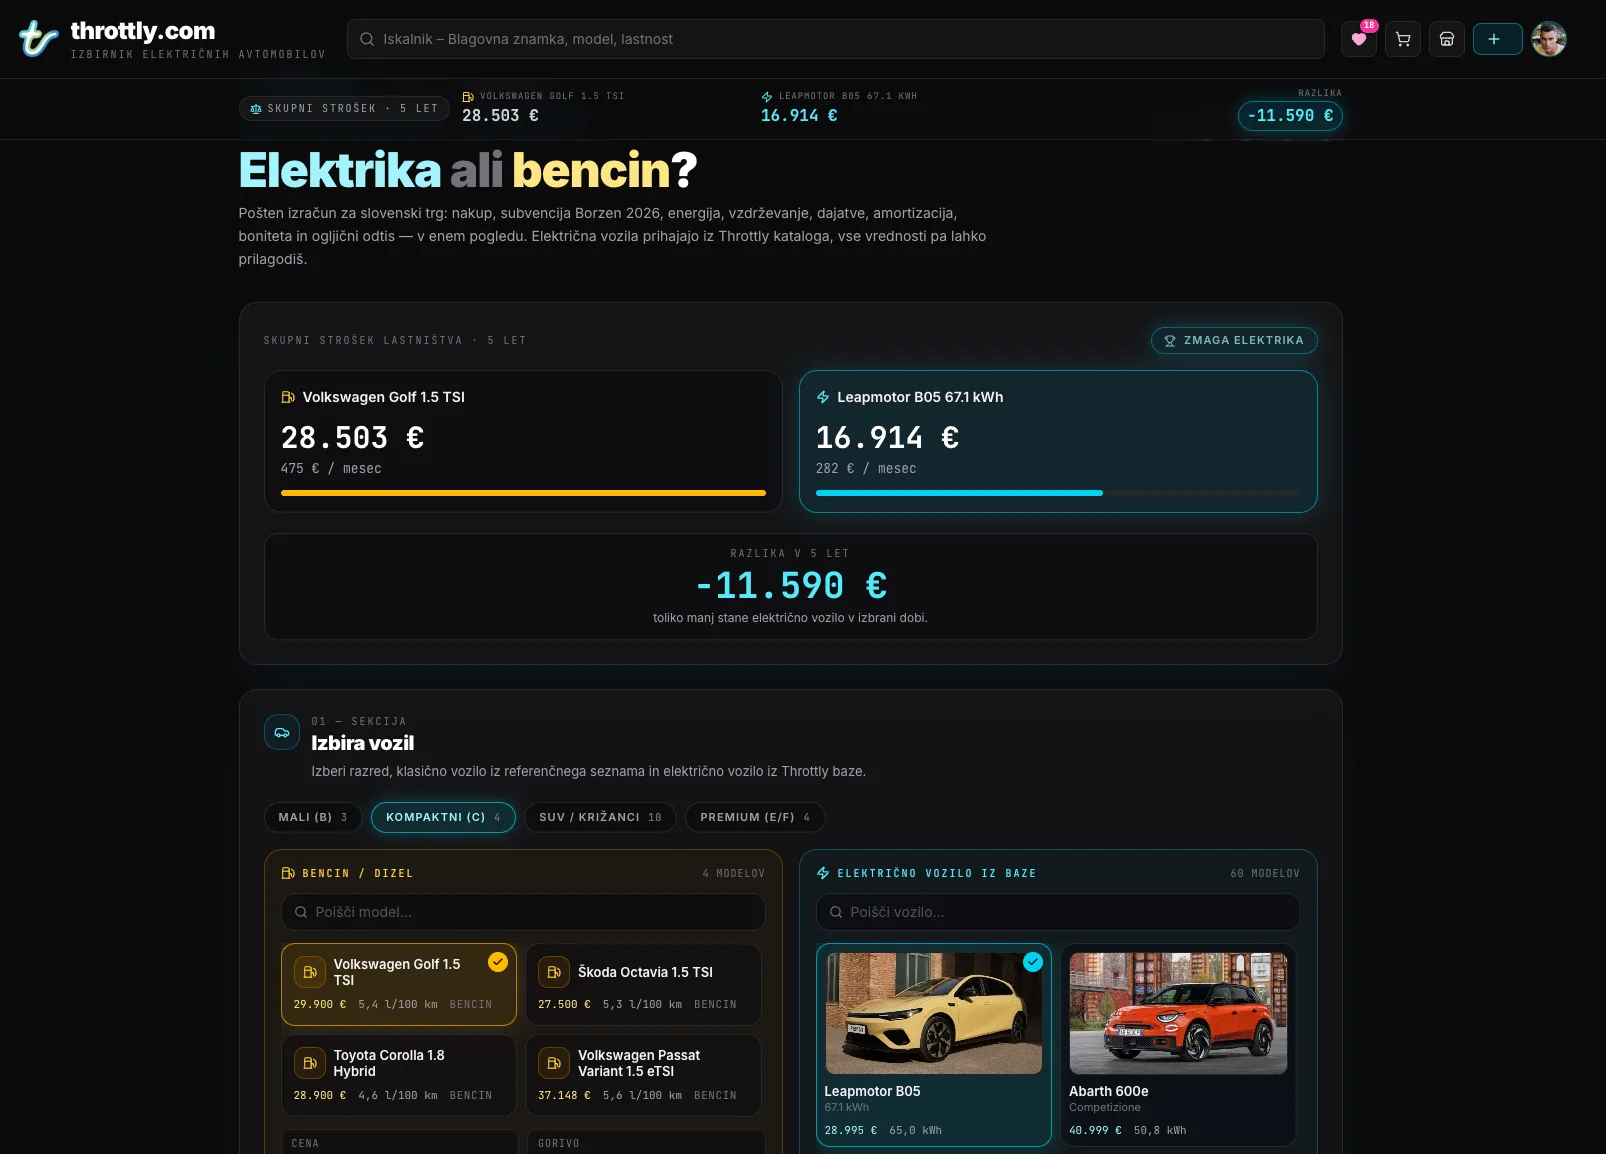Click the 28.503 € amount in the top bar
Screen dimensions: 1606x1154
500,116
